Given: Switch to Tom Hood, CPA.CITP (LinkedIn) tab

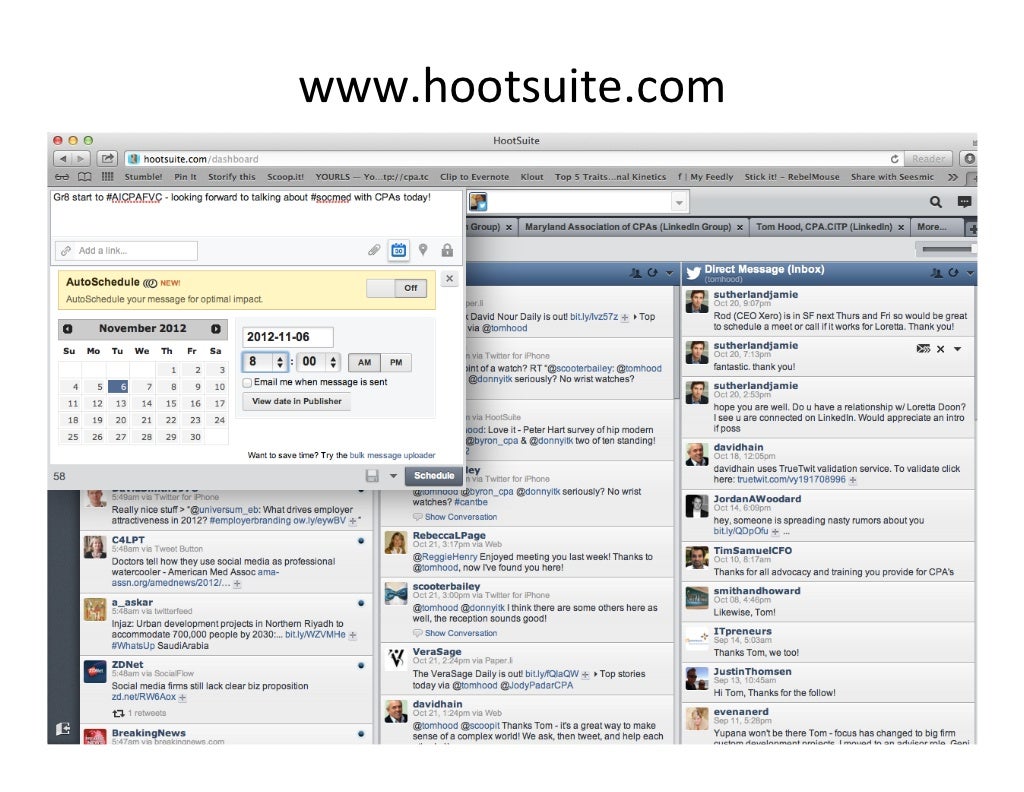Looking at the screenshot, I should (824, 227).
